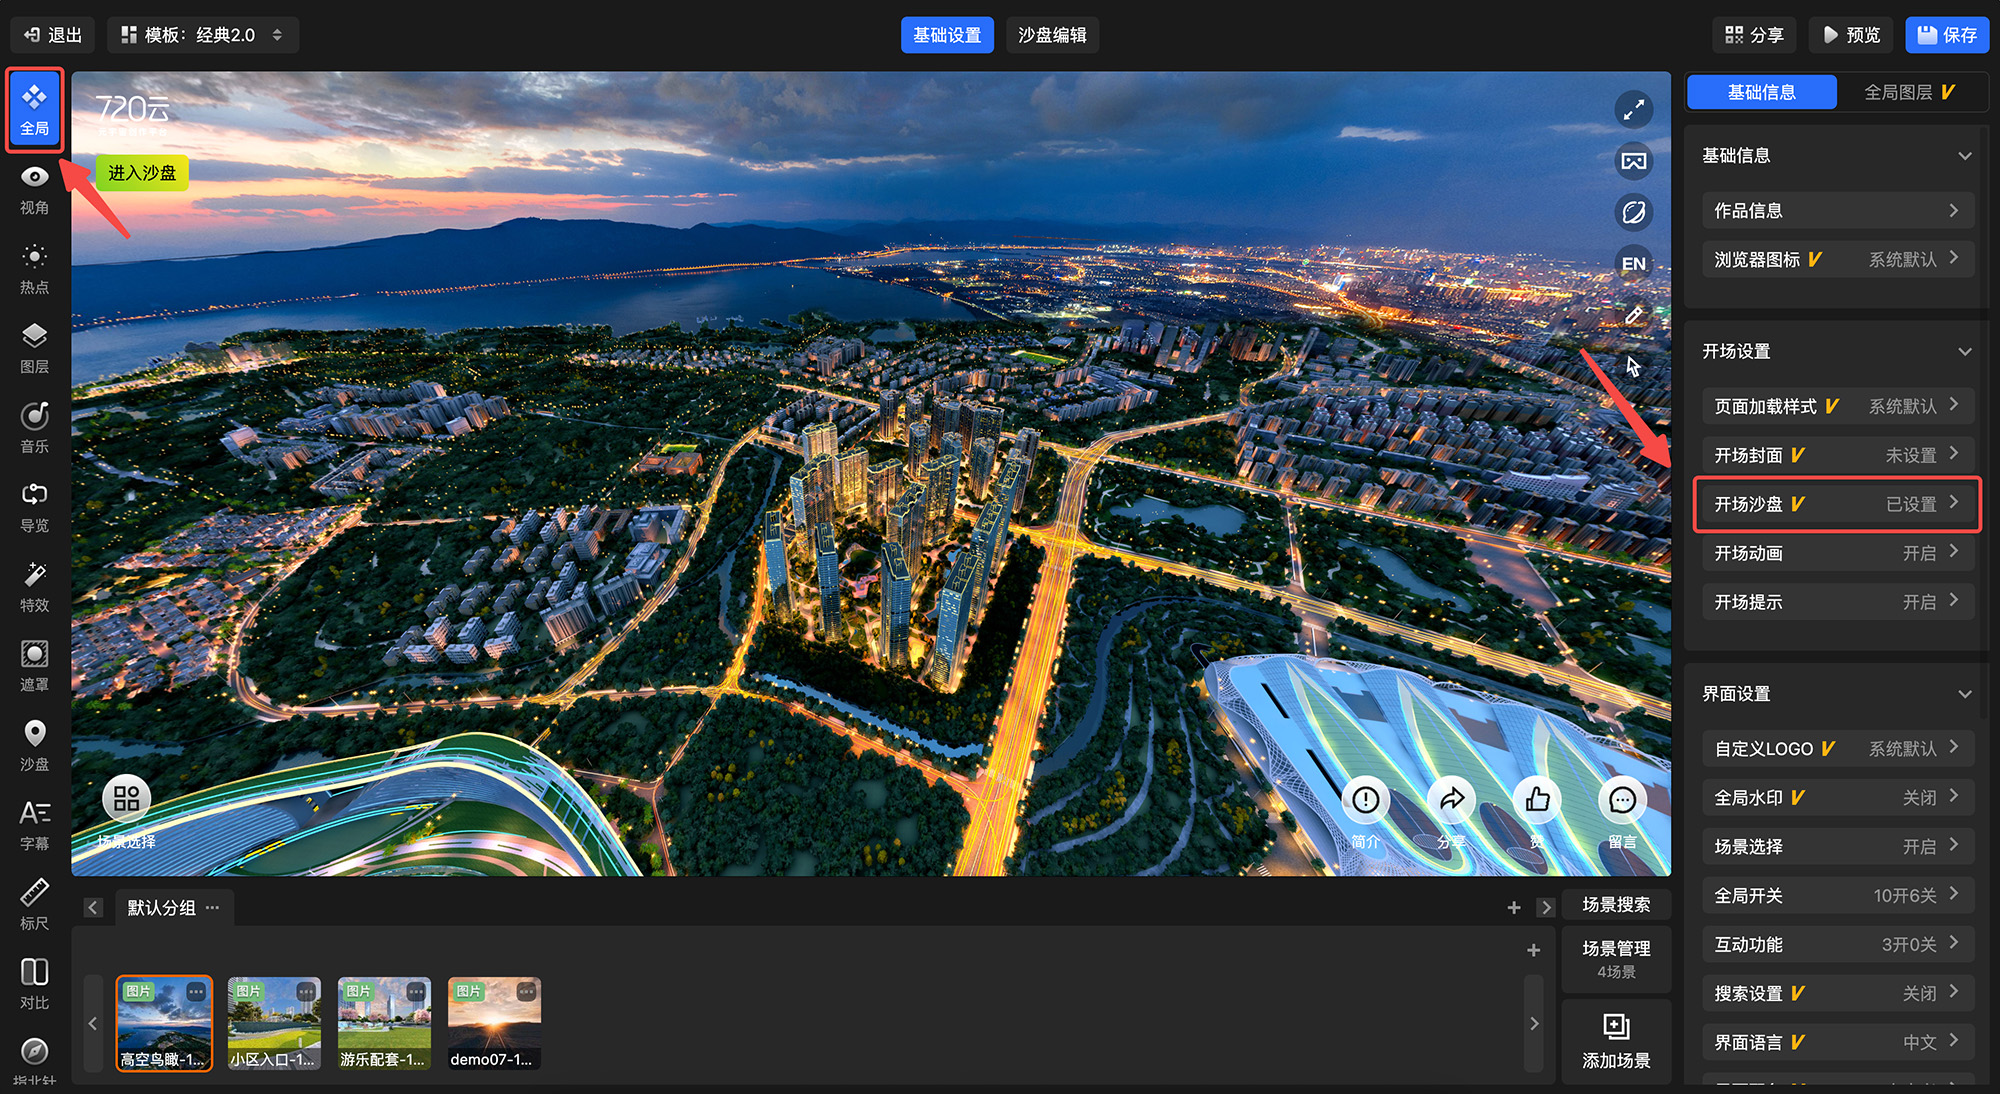Open the 热点 hotspot tool in sidebar
This screenshot has height=1094, width=2000.
pyautogui.click(x=34, y=268)
